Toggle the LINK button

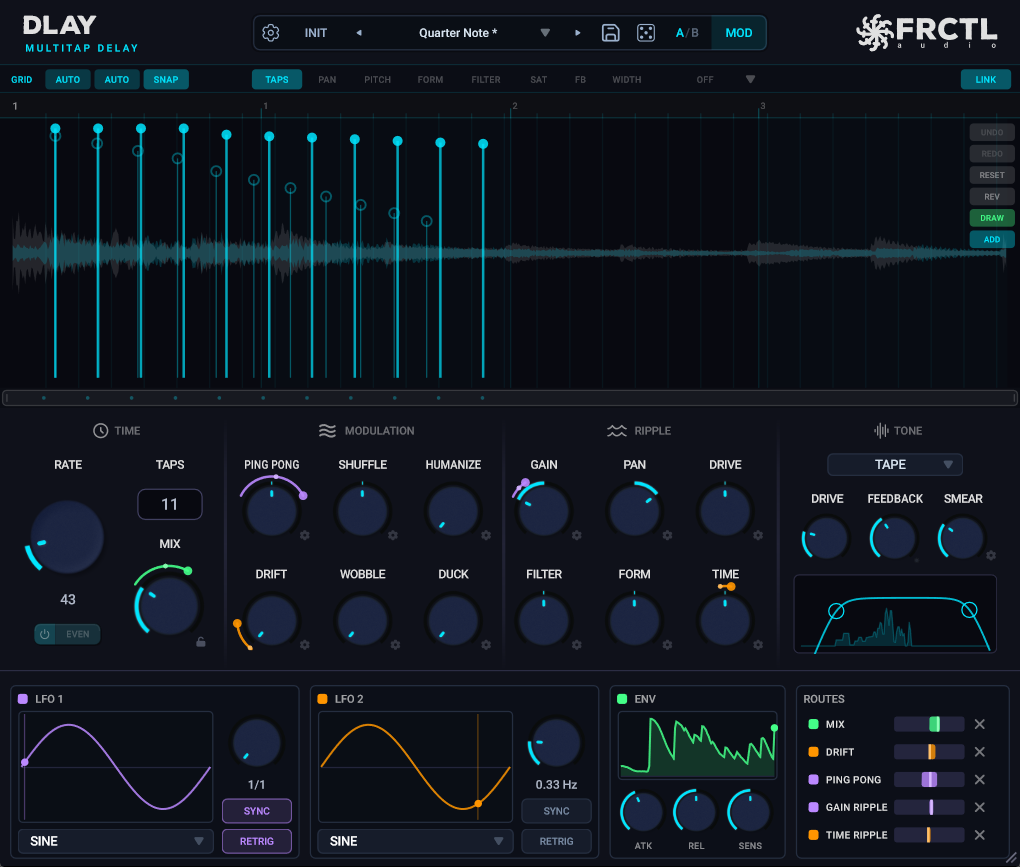click(x=986, y=79)
